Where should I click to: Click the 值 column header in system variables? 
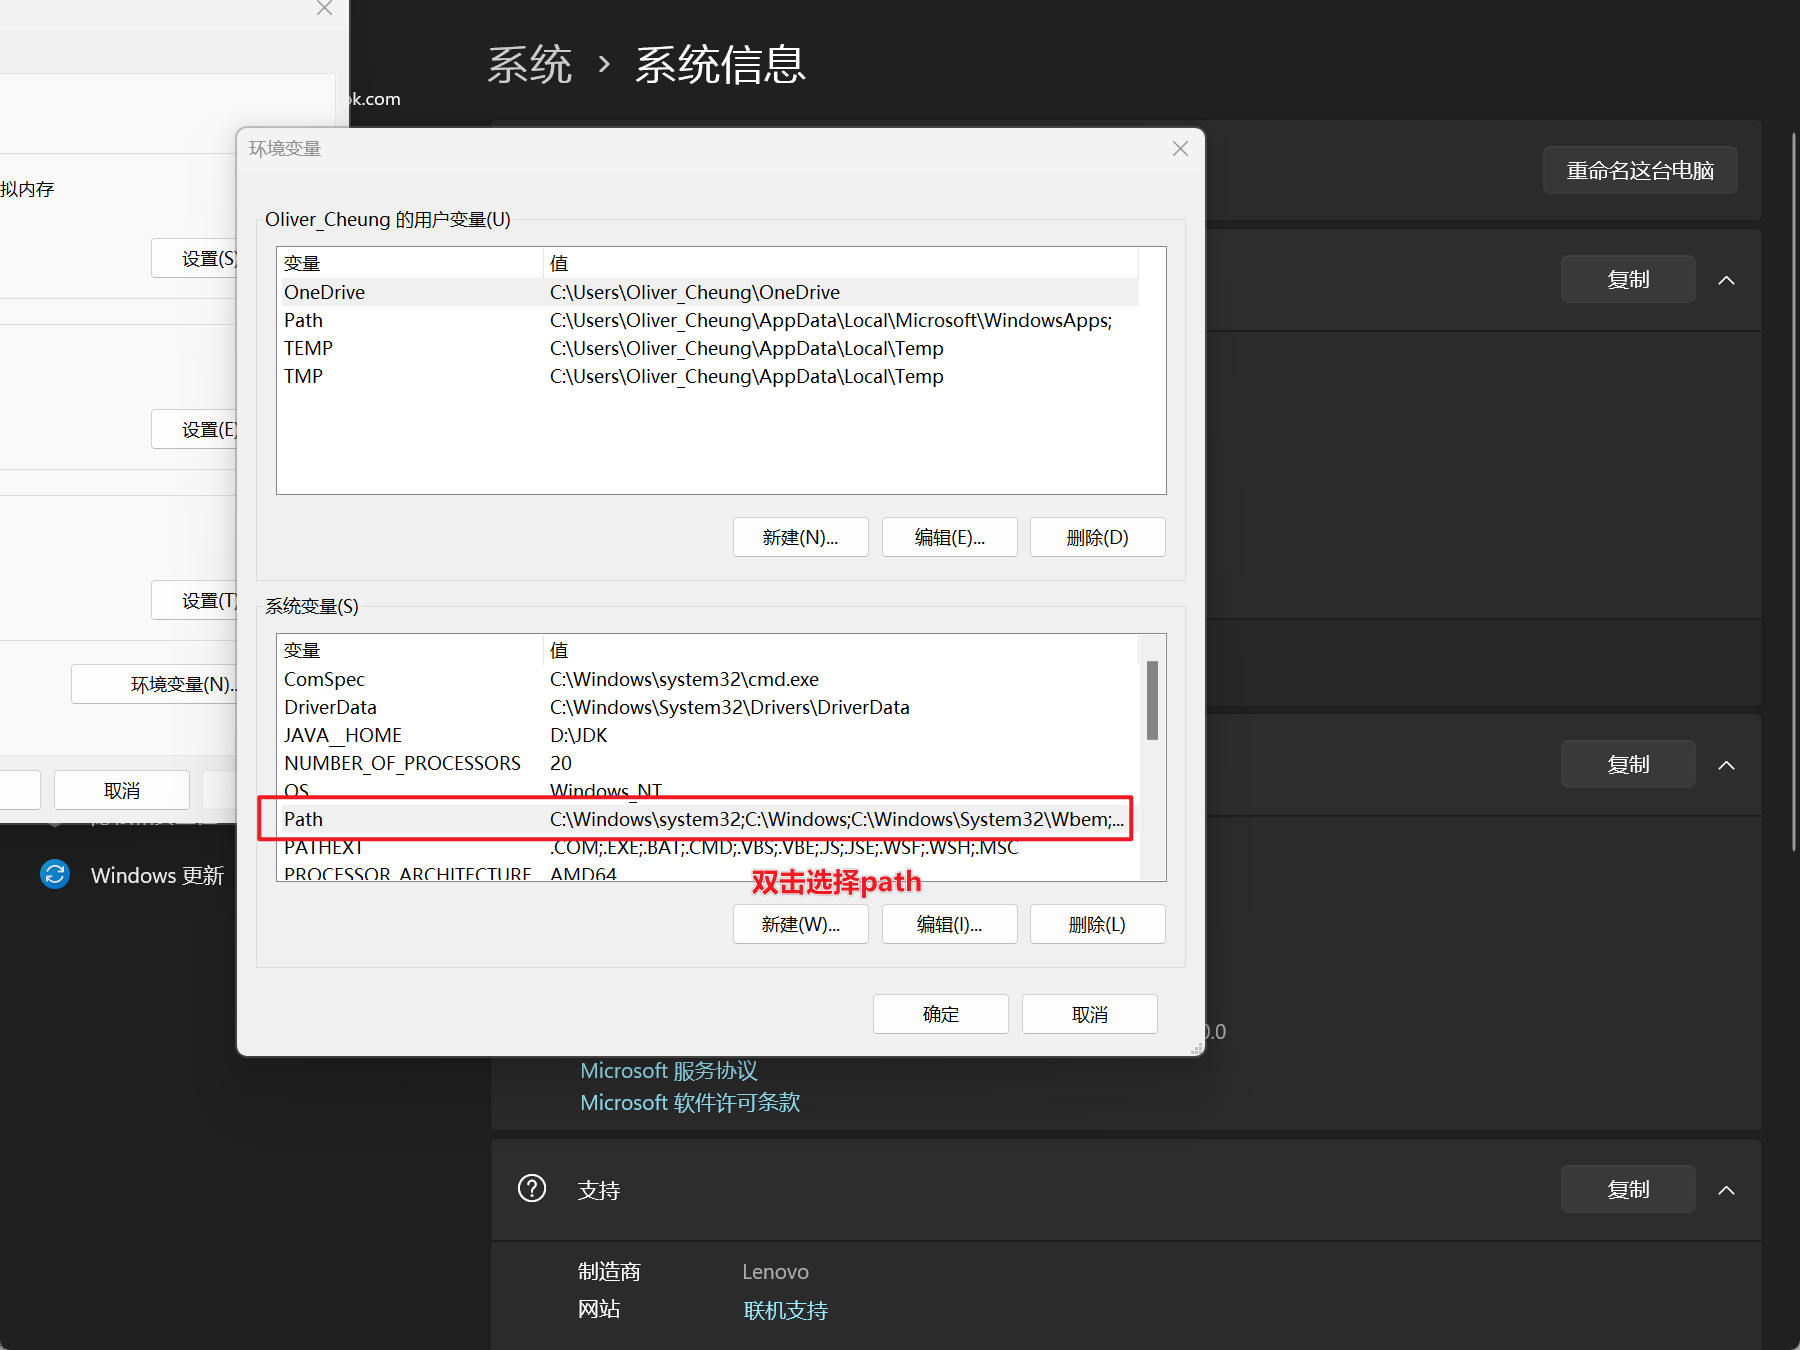click(840, 650)
